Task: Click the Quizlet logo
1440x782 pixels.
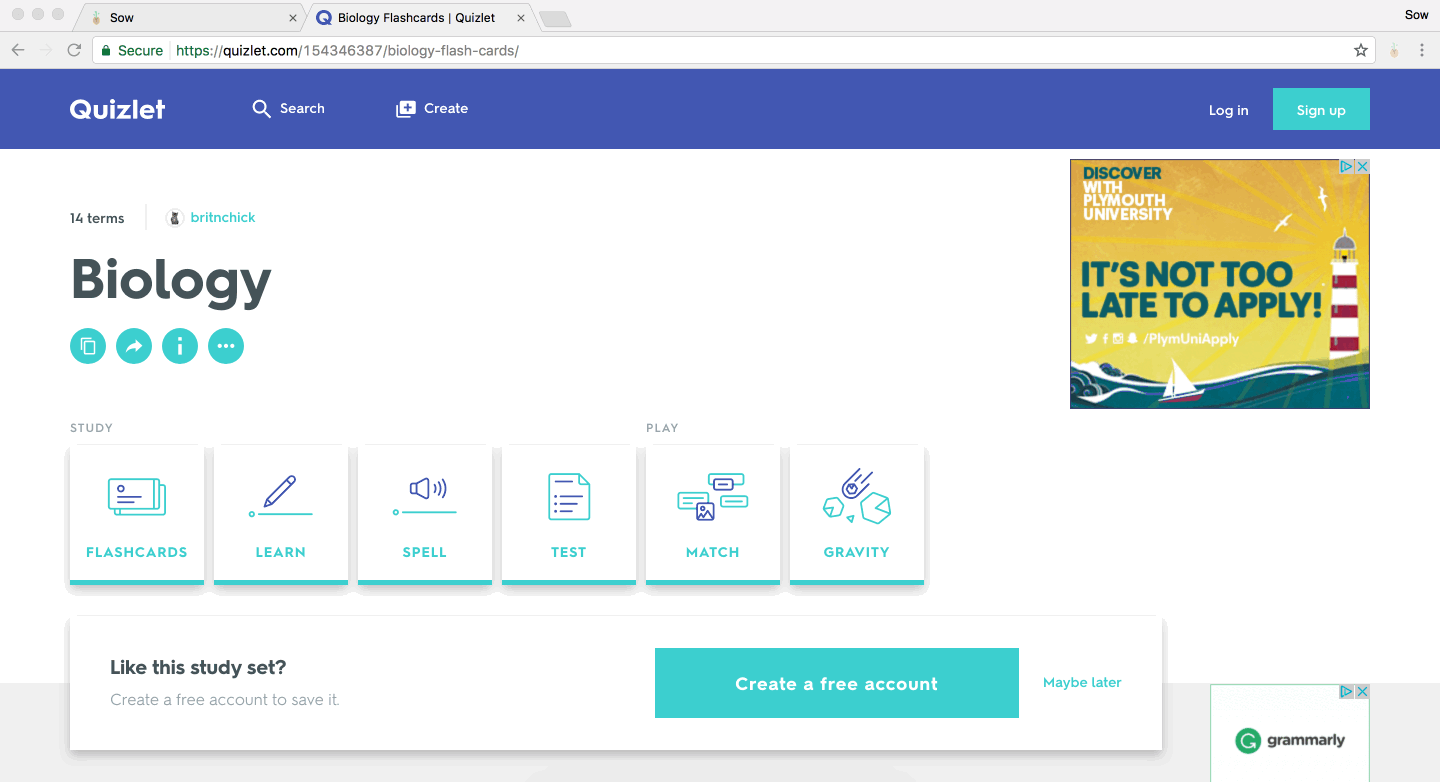Action: (118, 109)
